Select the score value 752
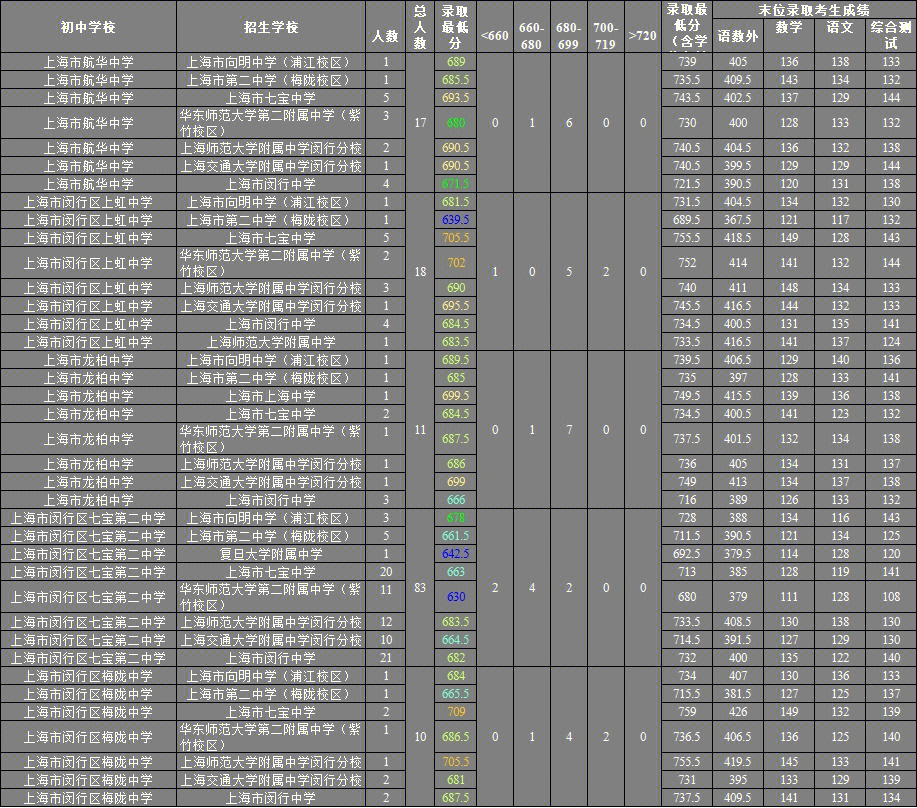The height and width of the screenshot is (808, 917). point(687,263)
